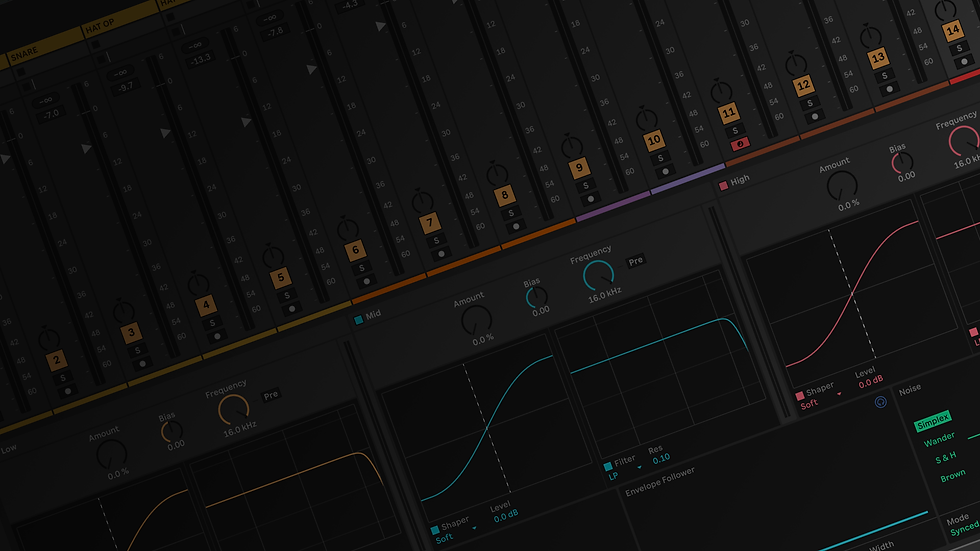Click the Mid band Bias knob
The width and height of the screenshot is (980, 551).
pos(536,297)
